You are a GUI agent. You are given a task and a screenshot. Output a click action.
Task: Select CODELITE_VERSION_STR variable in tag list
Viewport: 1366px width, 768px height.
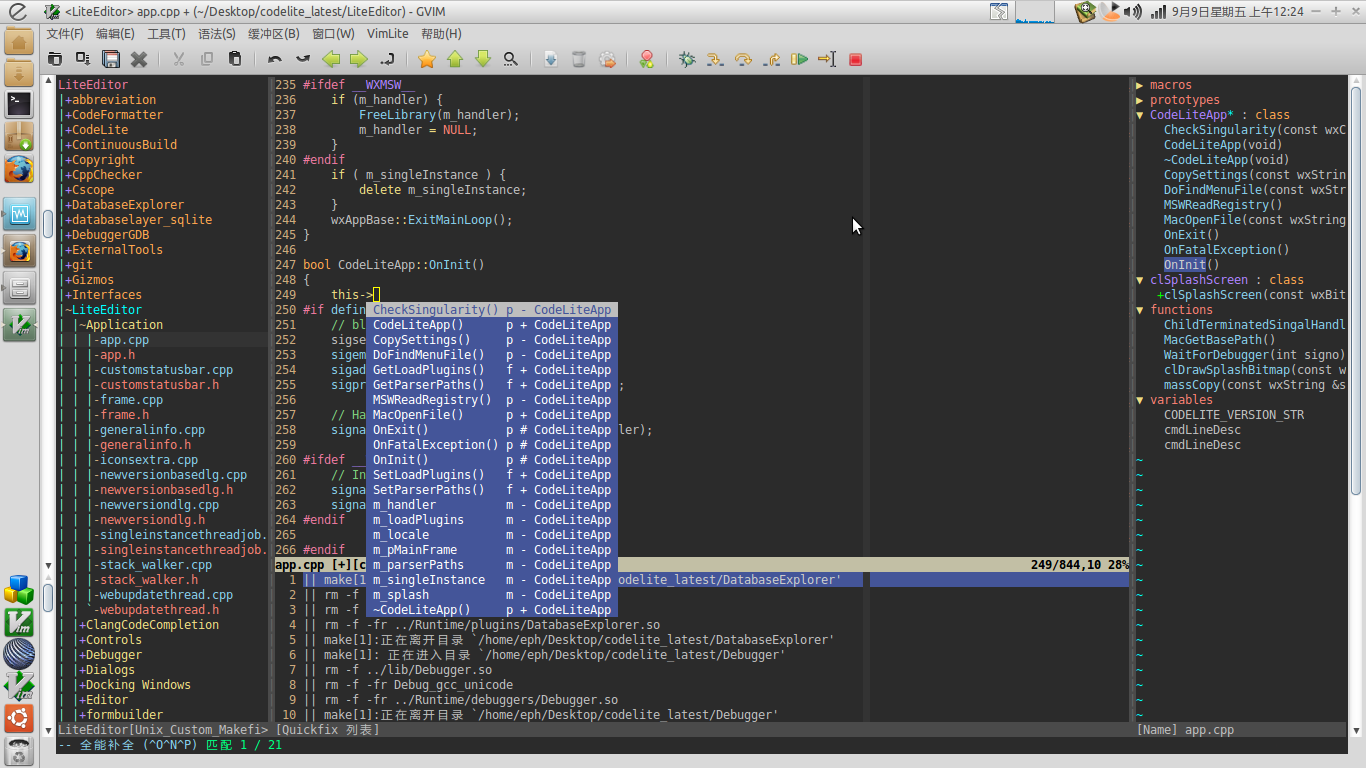coord(1234,415)
